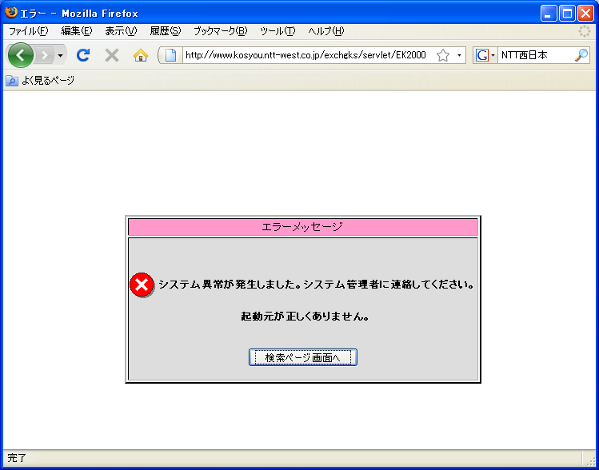Screen dimensions: 599x470
Task: Open the ファイル(F) menu
Action: pyautogui.click(x=28, y=31)
